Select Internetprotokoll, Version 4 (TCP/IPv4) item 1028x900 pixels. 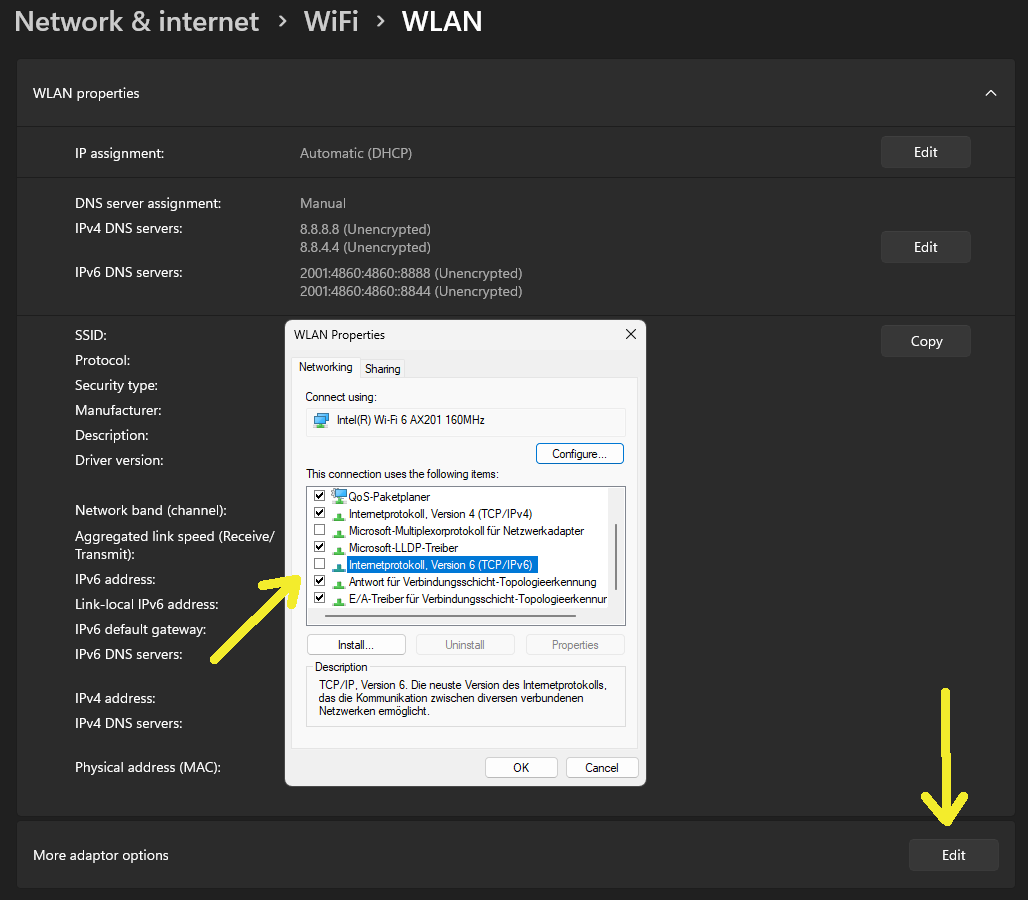coord(440,514)
